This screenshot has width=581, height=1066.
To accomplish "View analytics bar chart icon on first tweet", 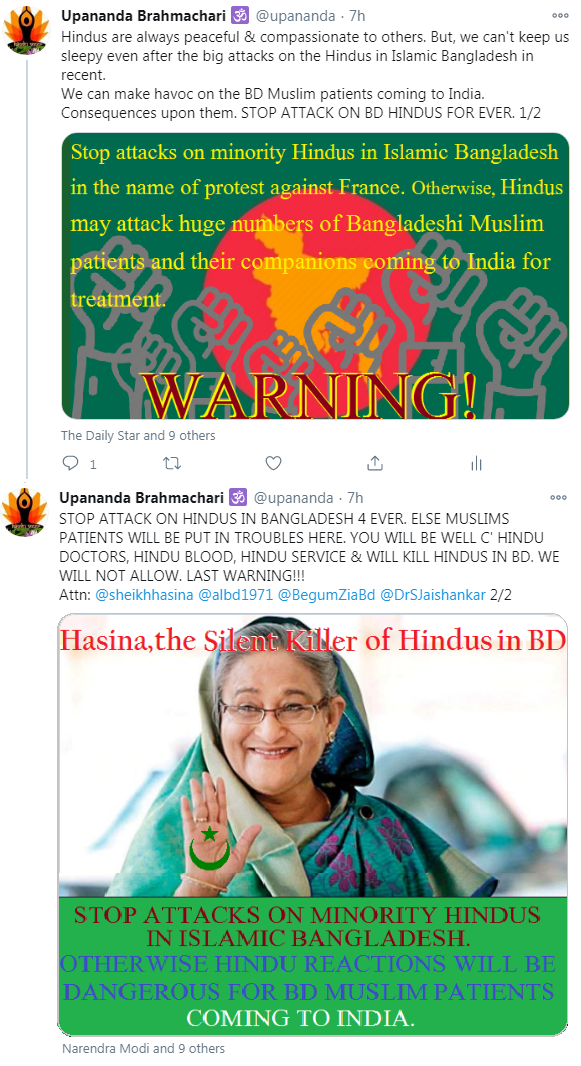I will click(476, 464).
